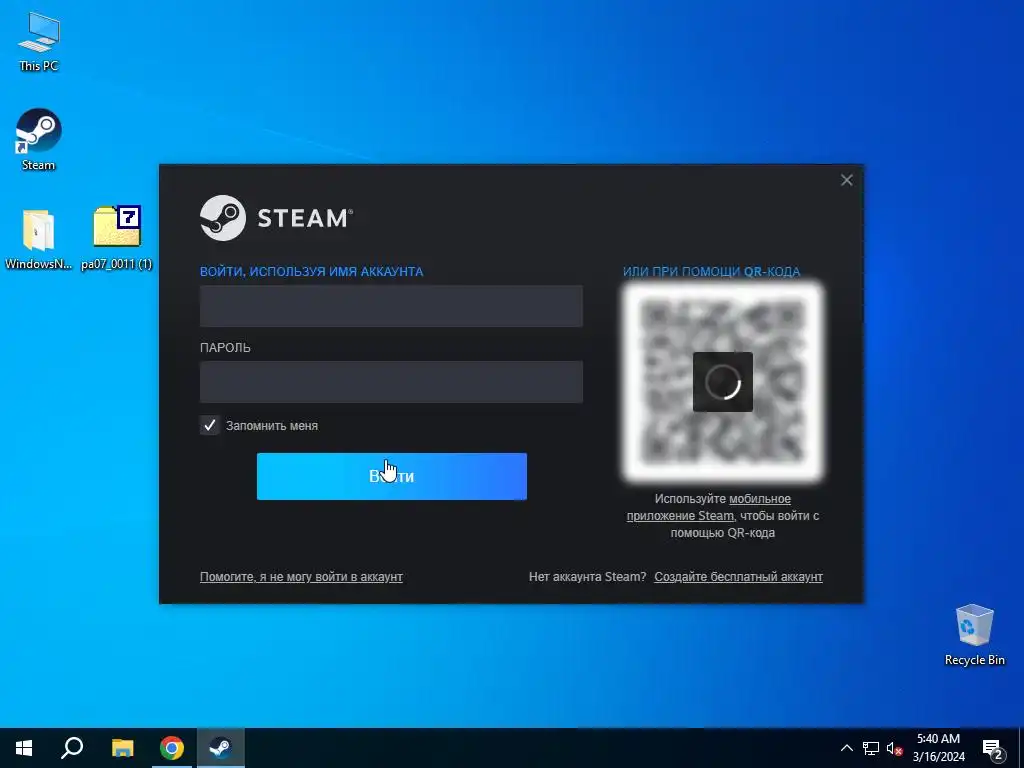Select the WindowsN... folder on desktop
Screen dimensions: 1024x768
[39, 239]
